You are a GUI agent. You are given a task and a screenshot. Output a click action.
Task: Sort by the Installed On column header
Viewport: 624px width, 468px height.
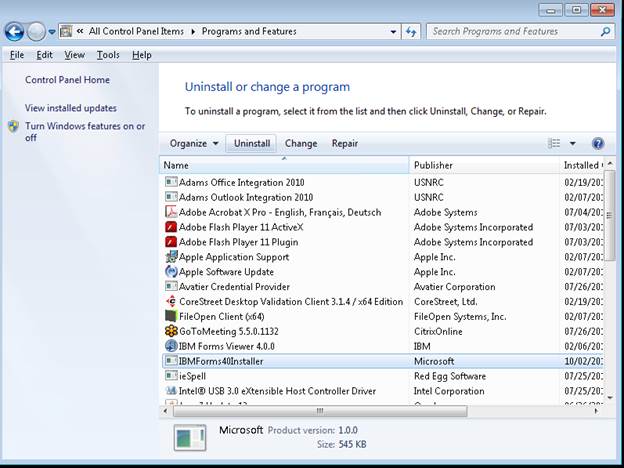pyautogui.click(x=581, y=165)
